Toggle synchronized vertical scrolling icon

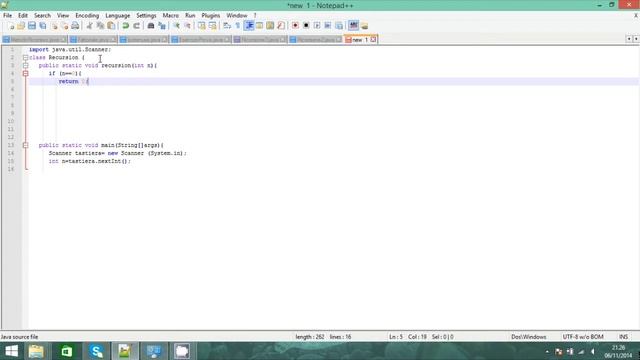pyautogui.click(x=202, y=26)
